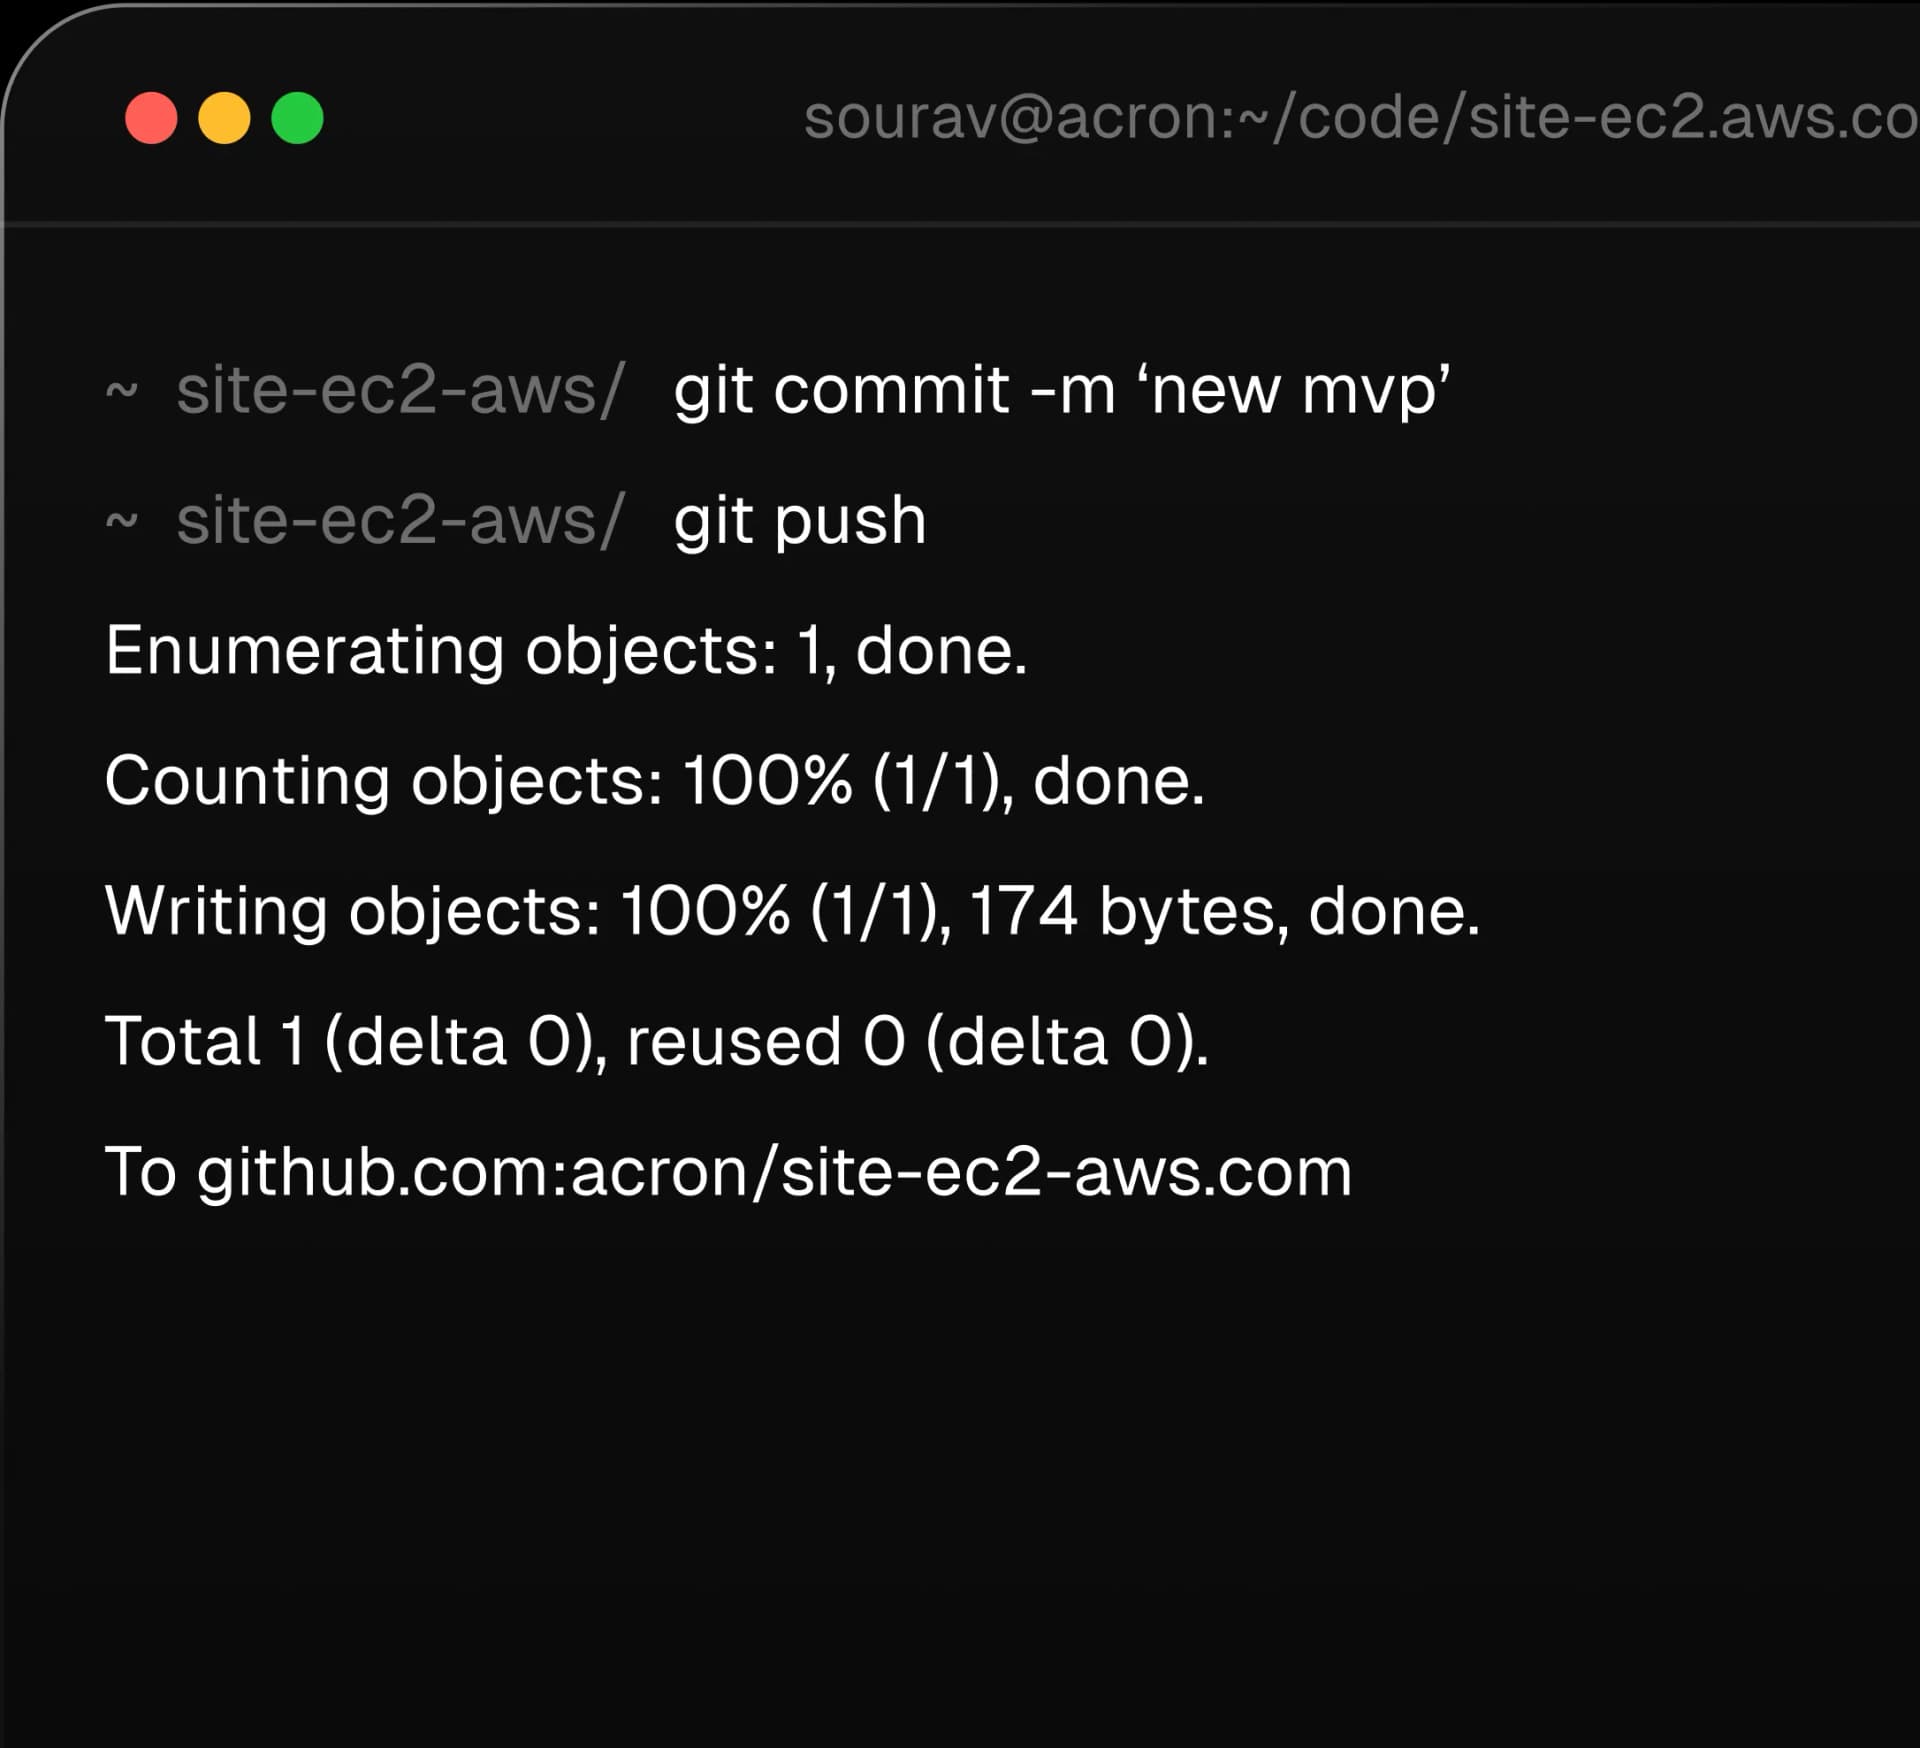Click the 'Enumerating objects: 1, done.' line
The height and width of the screenshot is (1748, 1920).
(566, 651)
